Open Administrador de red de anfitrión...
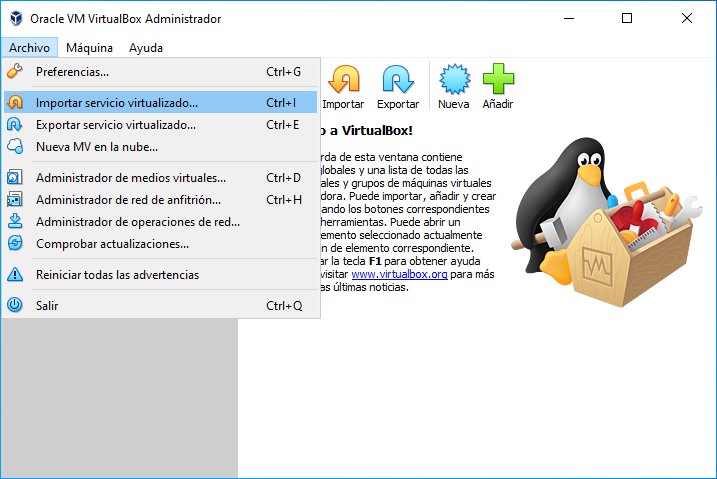Screen dimensions: 717x479 (x=160, y=200)
